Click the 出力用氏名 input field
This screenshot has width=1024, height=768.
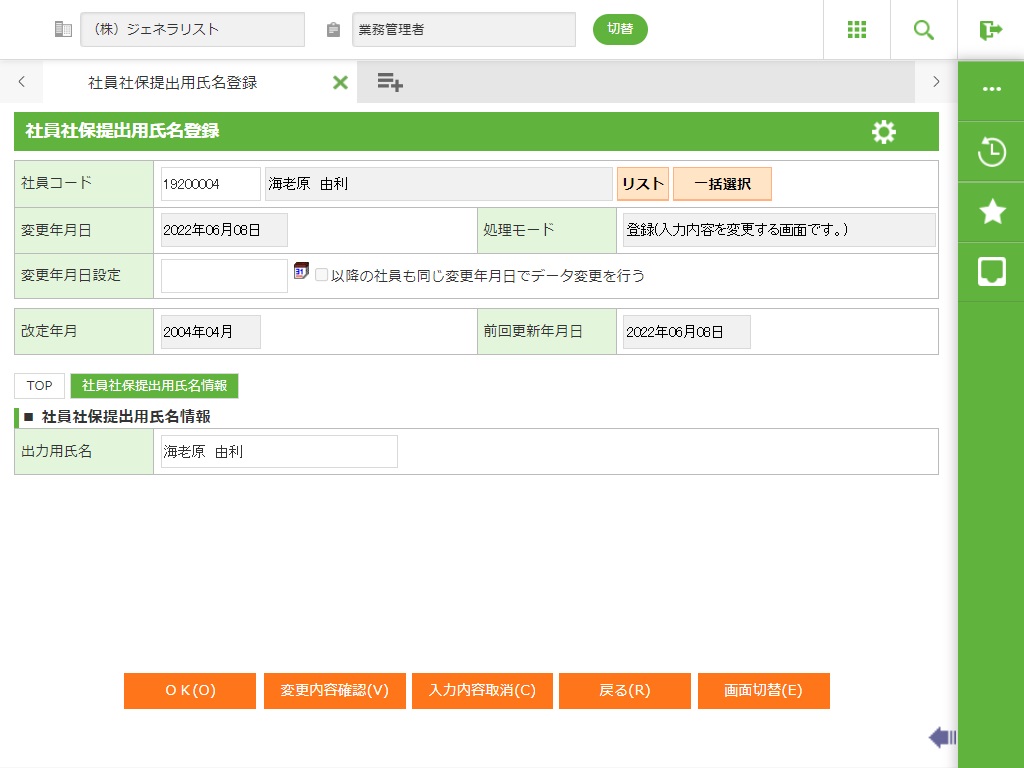(x=279, y=452)
